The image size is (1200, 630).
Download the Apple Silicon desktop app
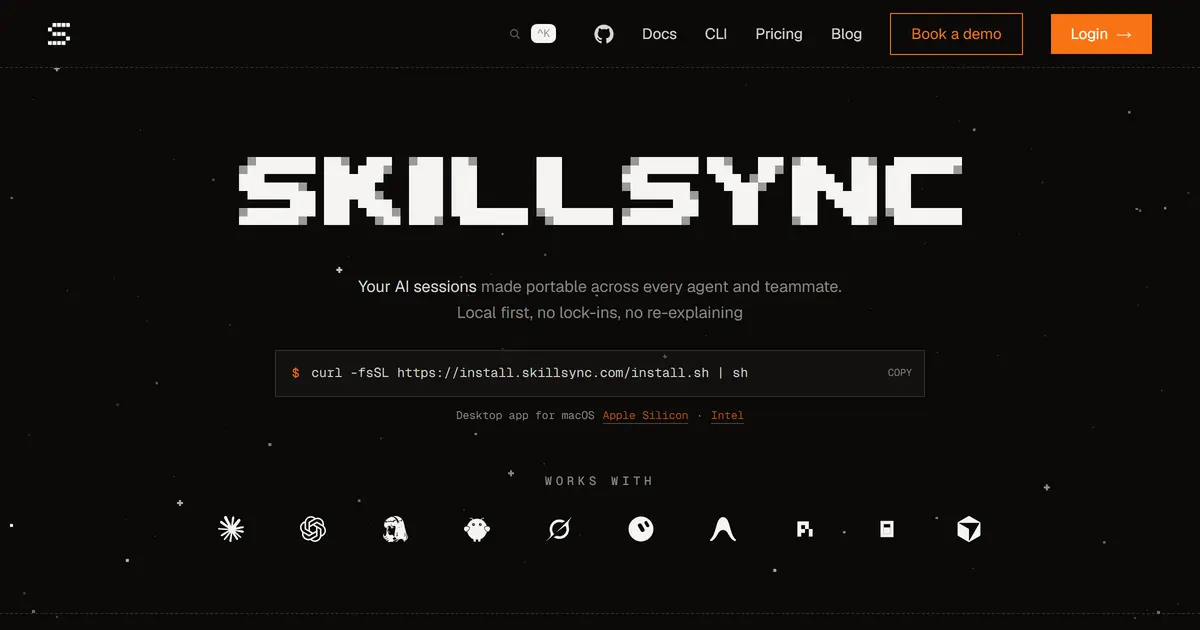pyautogui.click(x=645, y=415)
